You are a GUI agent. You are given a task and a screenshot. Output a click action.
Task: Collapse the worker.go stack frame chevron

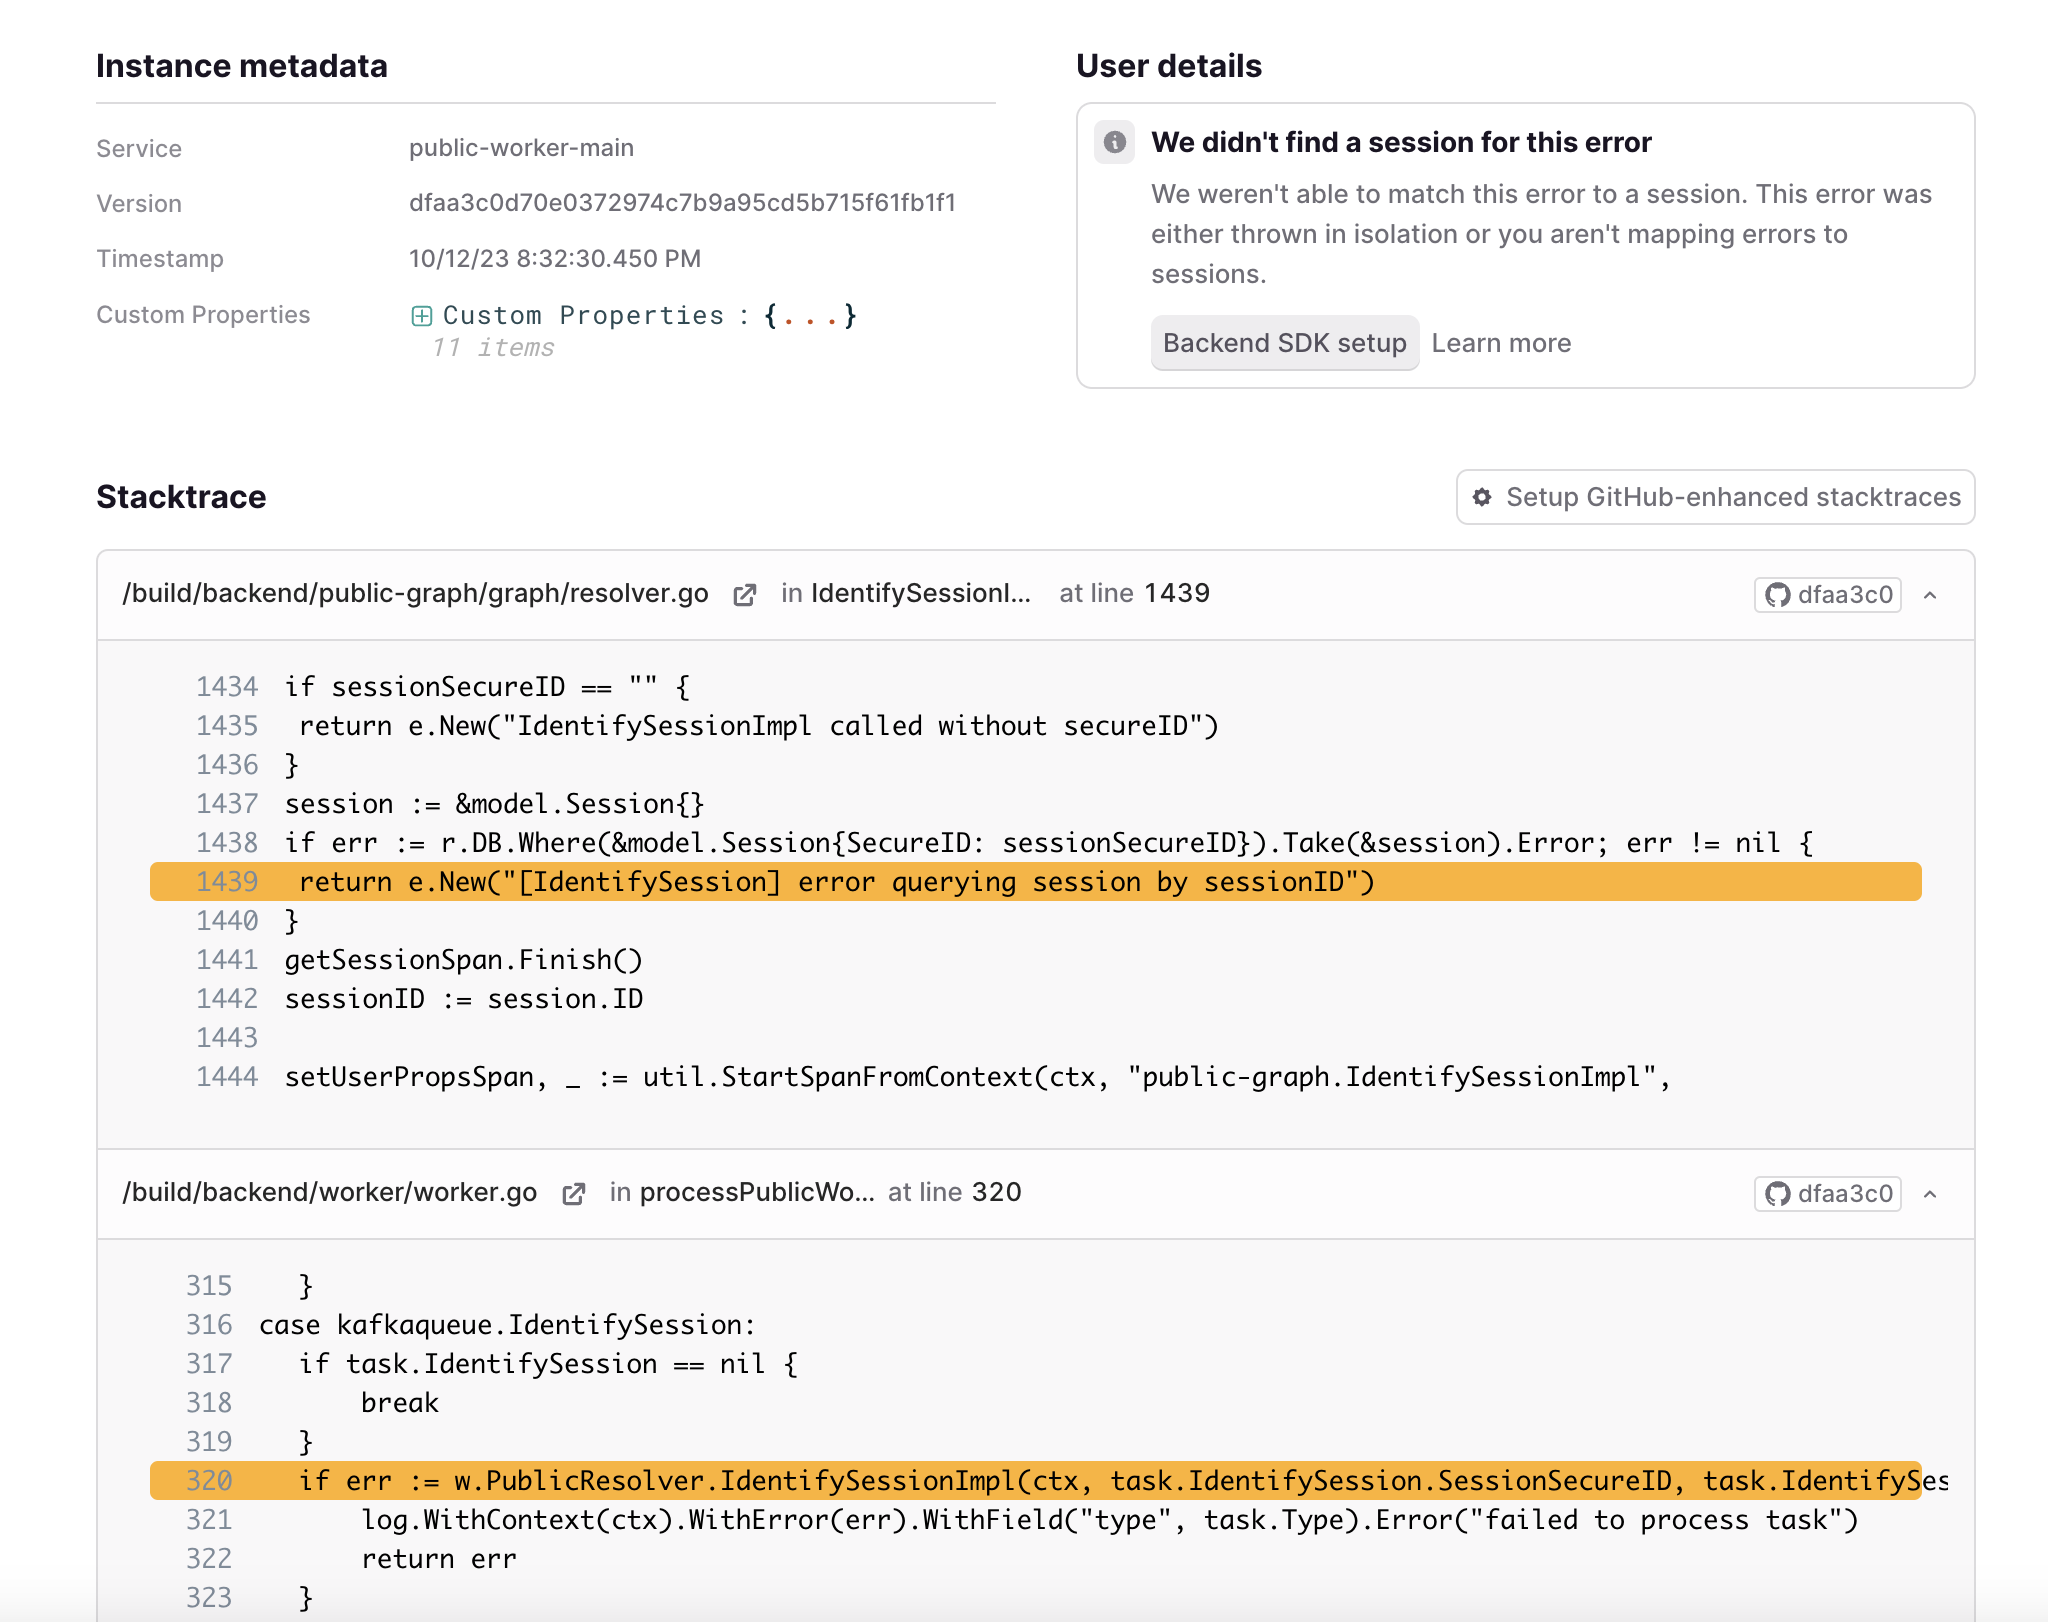1930,1194
